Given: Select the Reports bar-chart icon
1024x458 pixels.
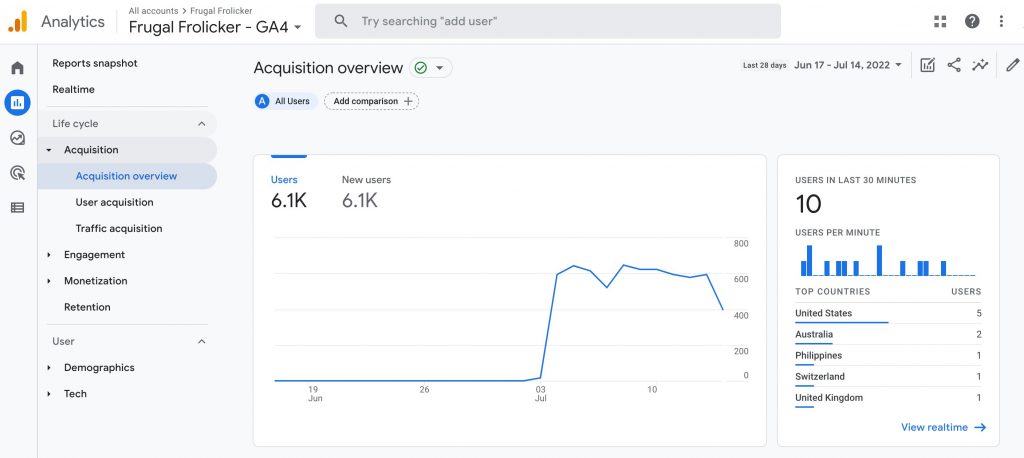Looking at the screenshot, I should coord(18,103).
